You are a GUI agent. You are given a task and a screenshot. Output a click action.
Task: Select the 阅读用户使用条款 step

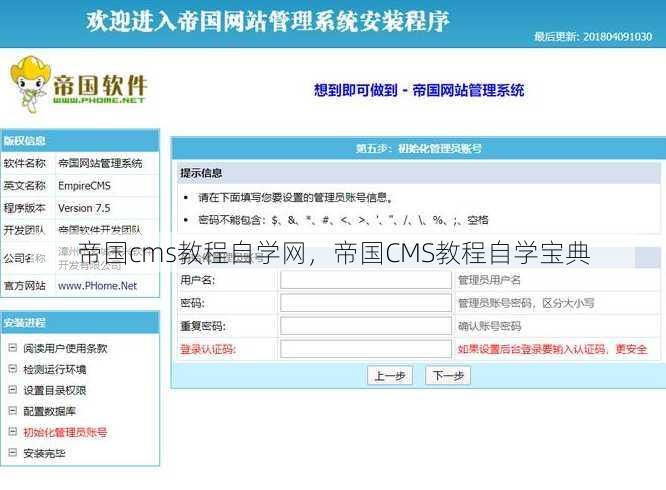[65, 348]
